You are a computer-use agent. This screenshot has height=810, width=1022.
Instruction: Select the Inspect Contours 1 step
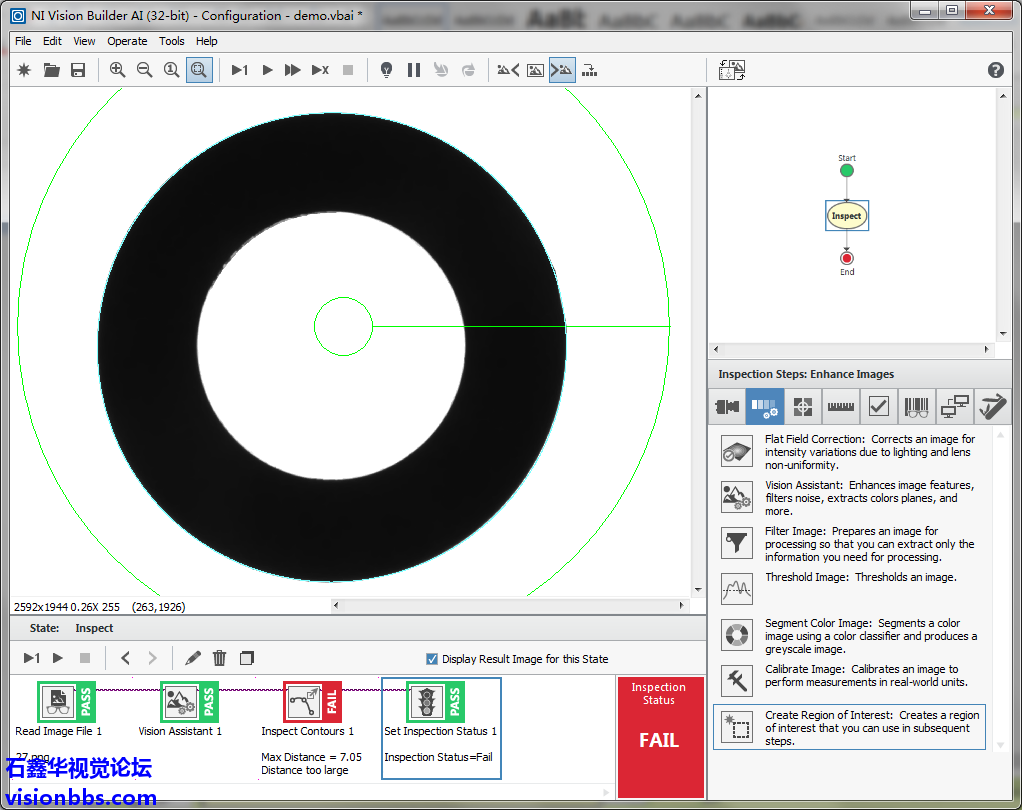312,702
